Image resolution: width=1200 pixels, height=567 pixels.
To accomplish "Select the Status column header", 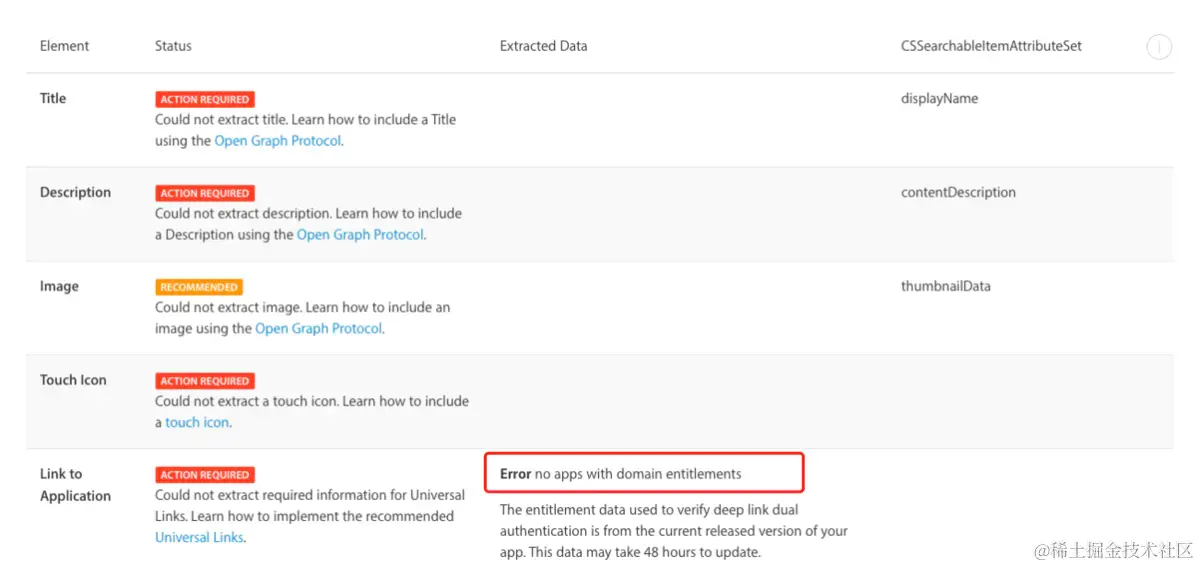I will tap(173, 46).
